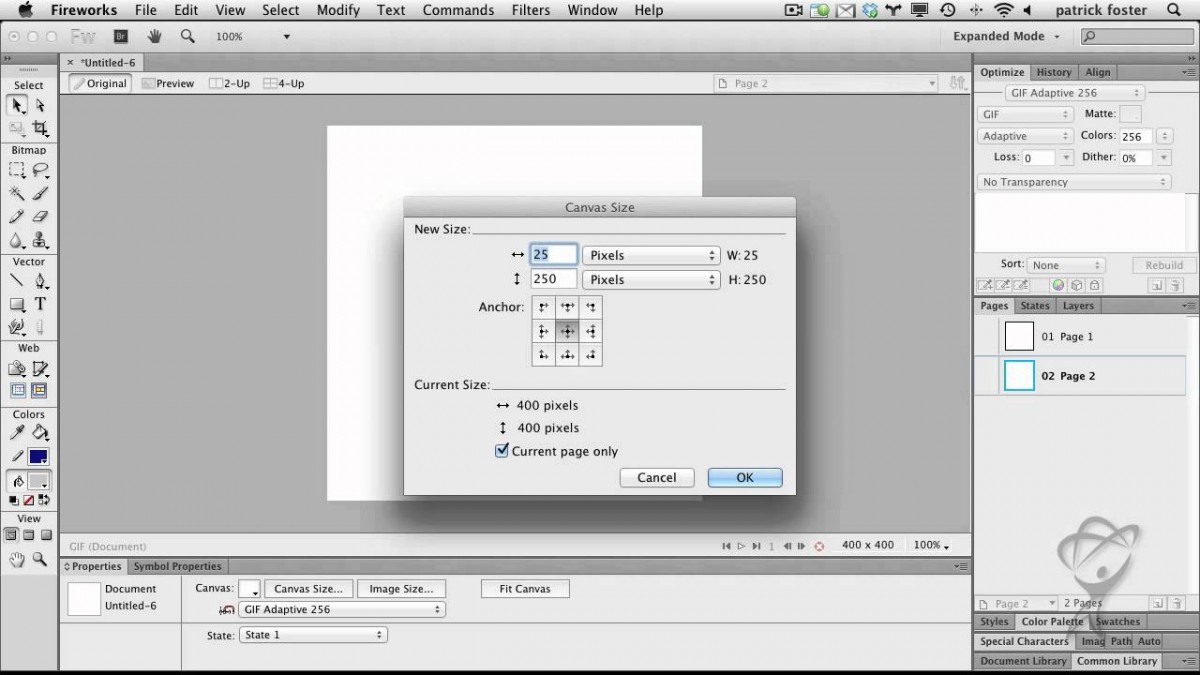Click the canvas height input field
The height and width of the screenshot is (675, 1200).
pyautogui.click(x=554, y=280)
